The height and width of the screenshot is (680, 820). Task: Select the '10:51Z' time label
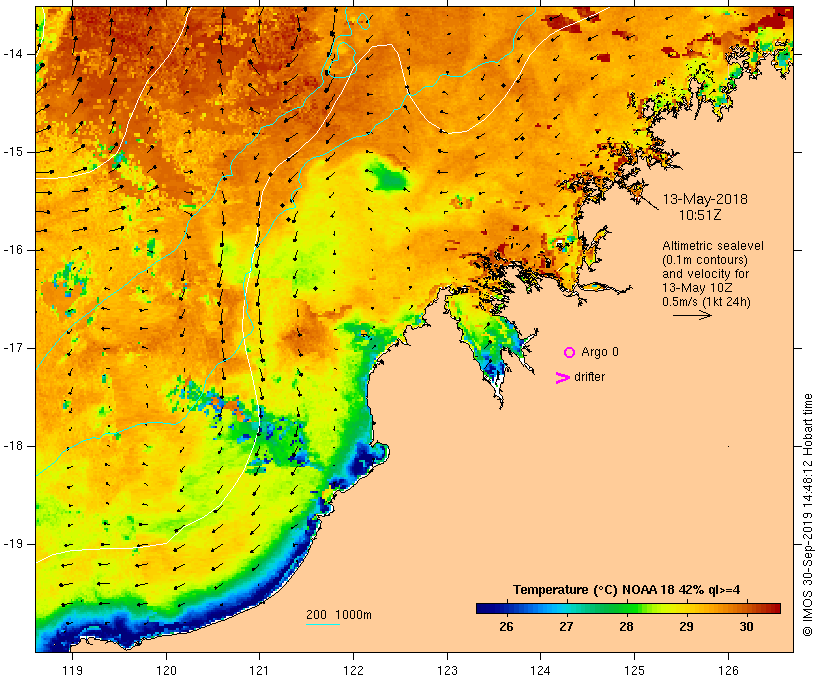(x=700, y=215)
